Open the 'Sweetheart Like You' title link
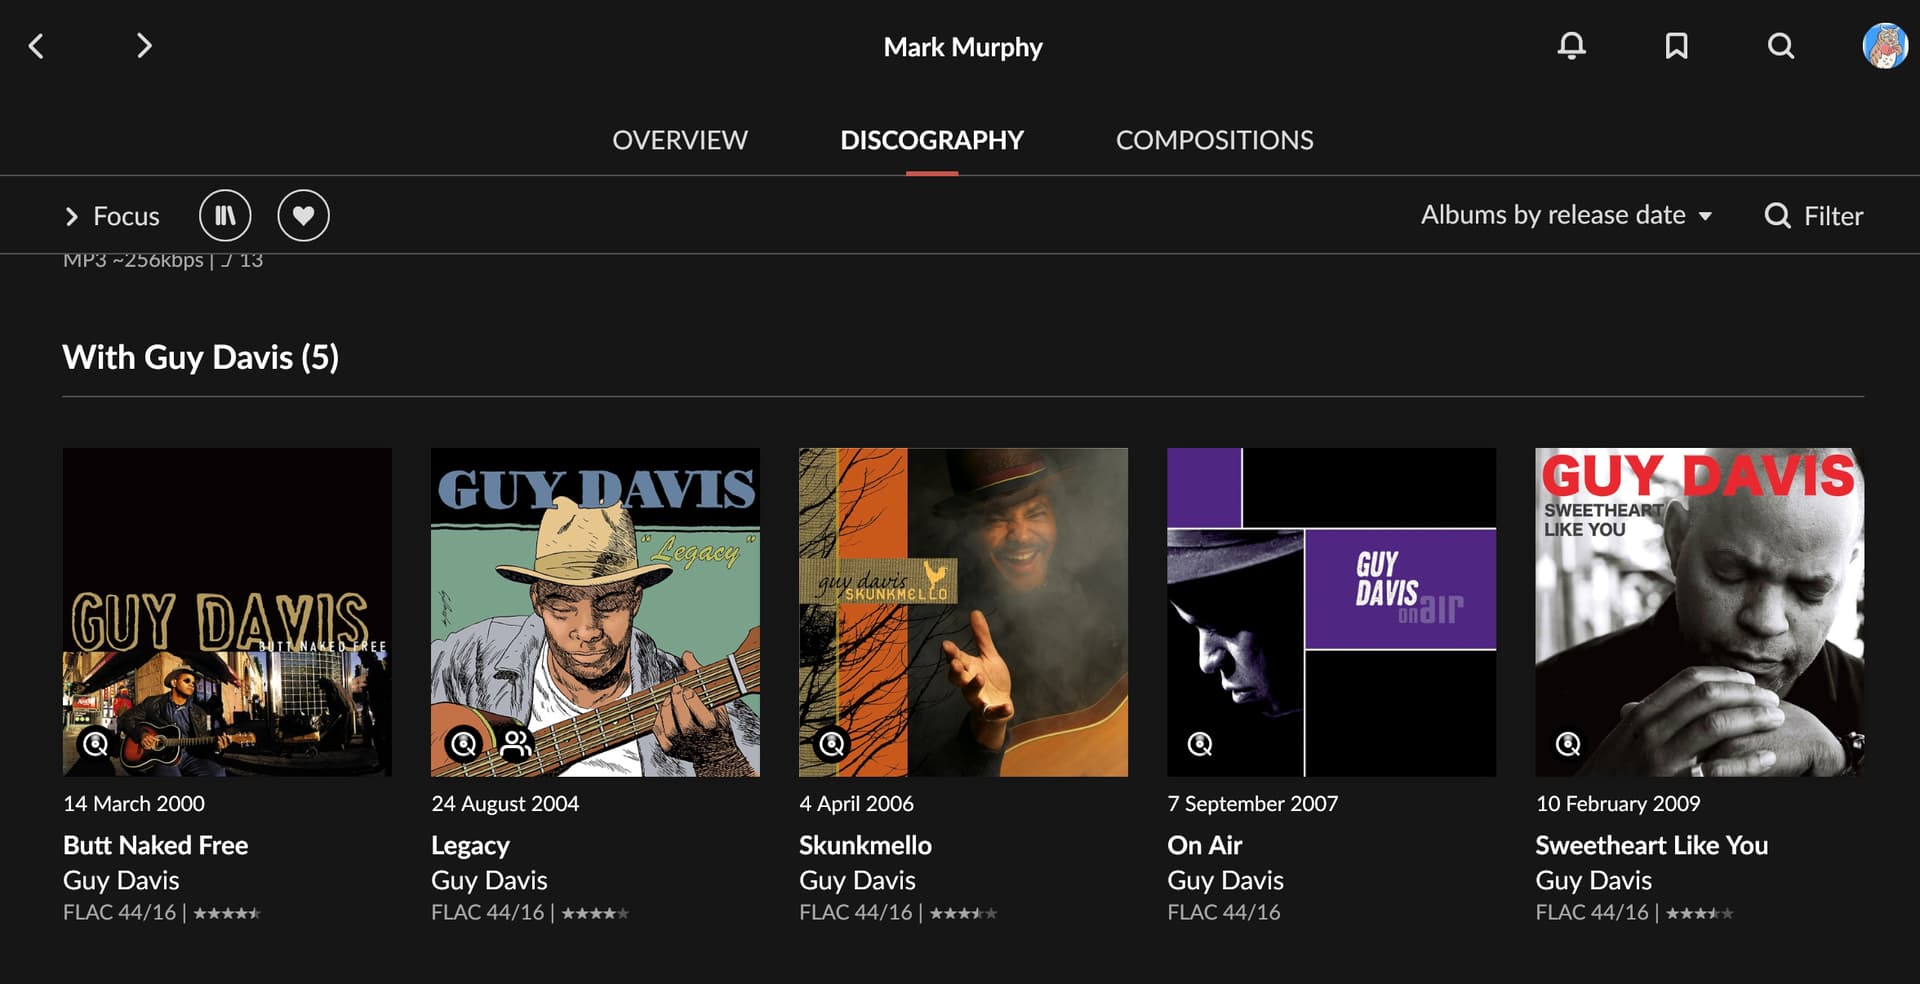This screenshot has width=1920, height=984. (1651, 845)
